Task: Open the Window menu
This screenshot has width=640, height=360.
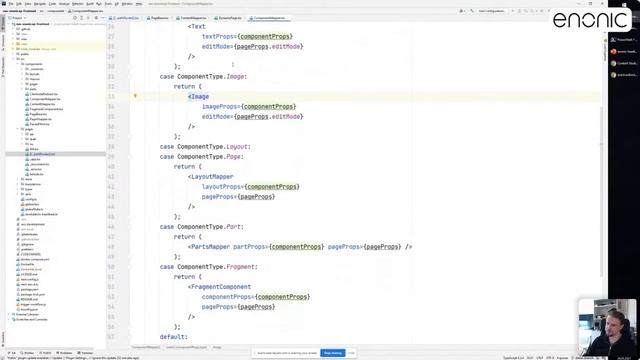Action: pyautogui.click(x=127, y=4)
